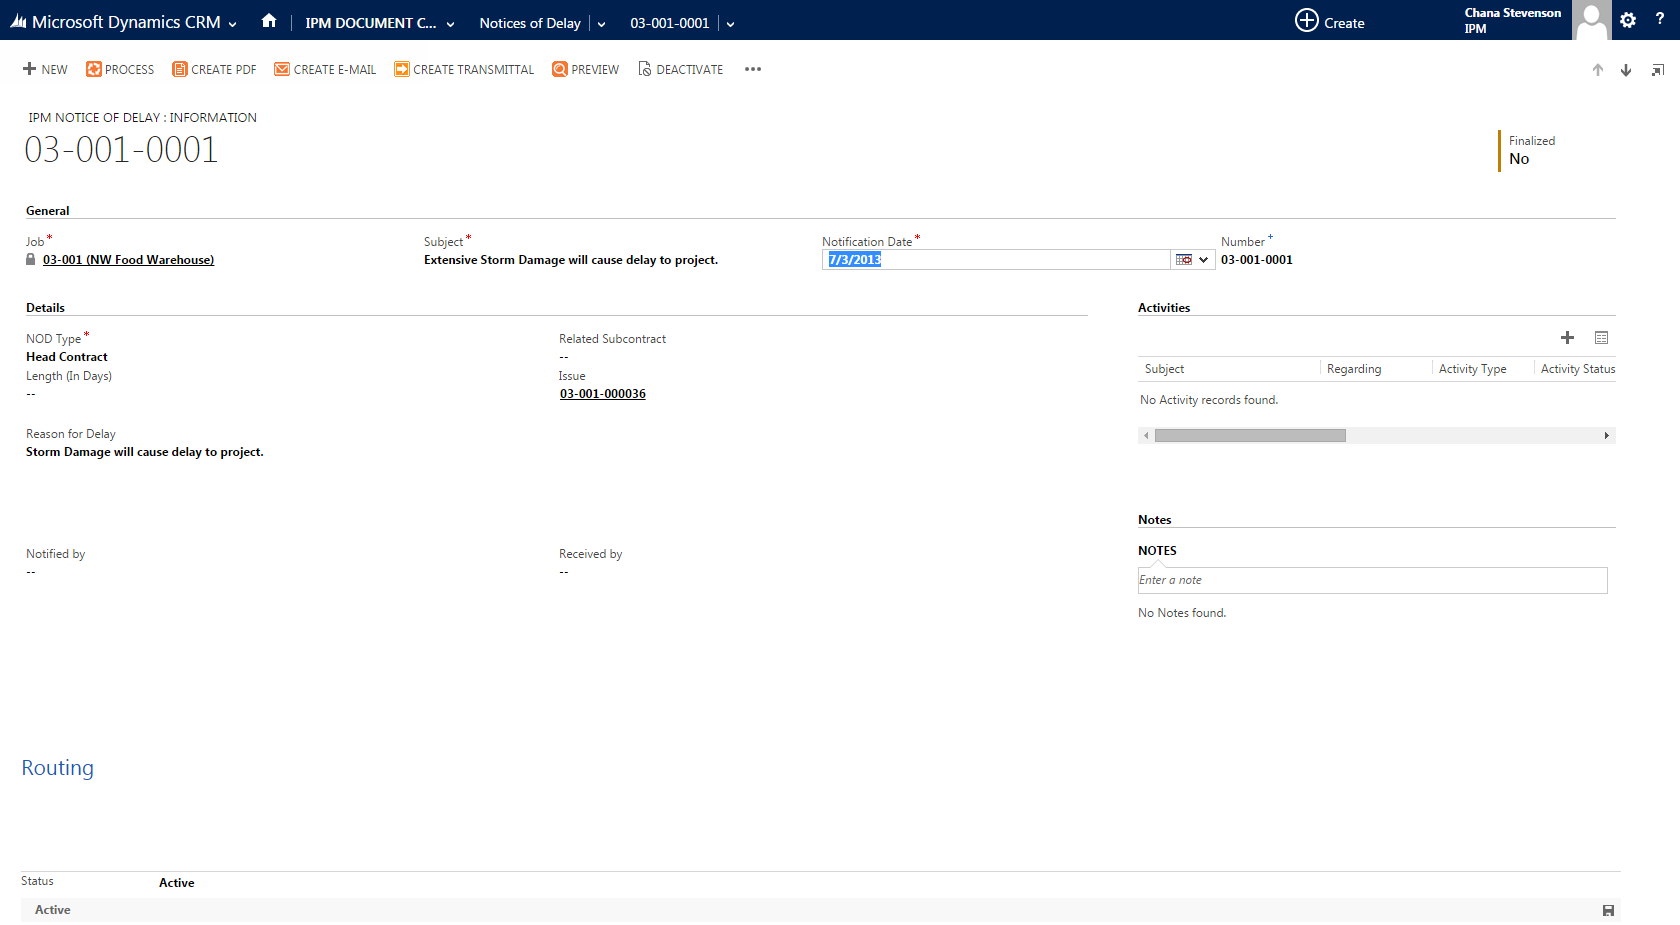Viewport: 1680px width, 925px height.
Task: Reveal more commands via the ellipsis menu
Action: [753, 69]
